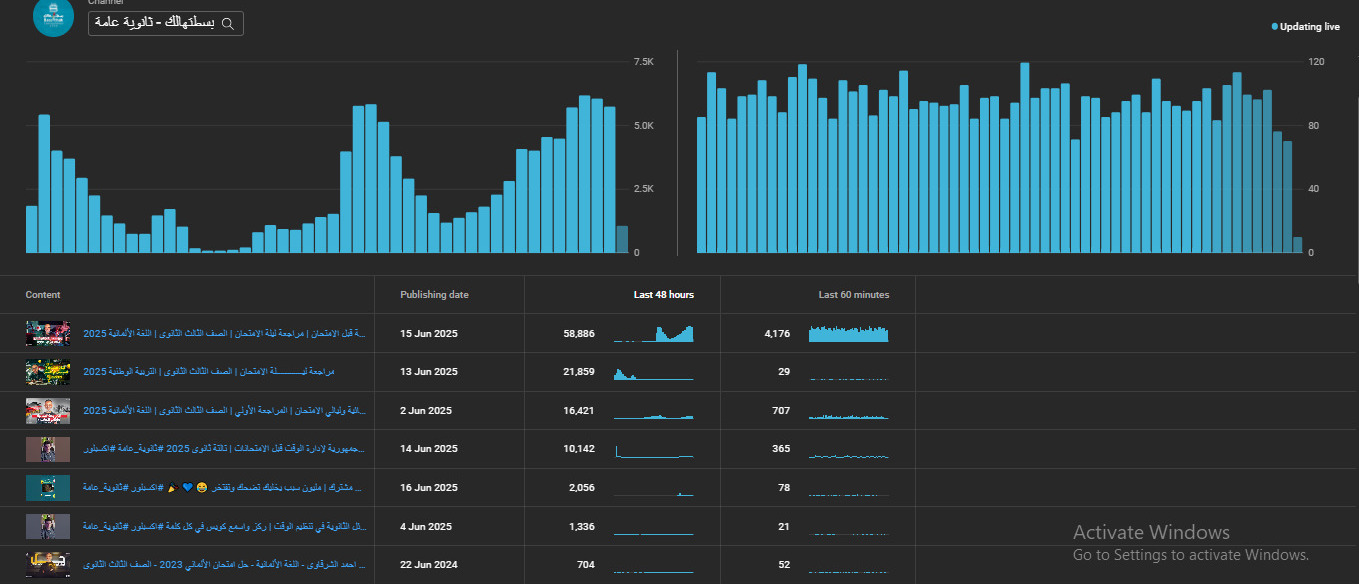Open the title link of the 2 Jun 2025 video

[224, 410]
